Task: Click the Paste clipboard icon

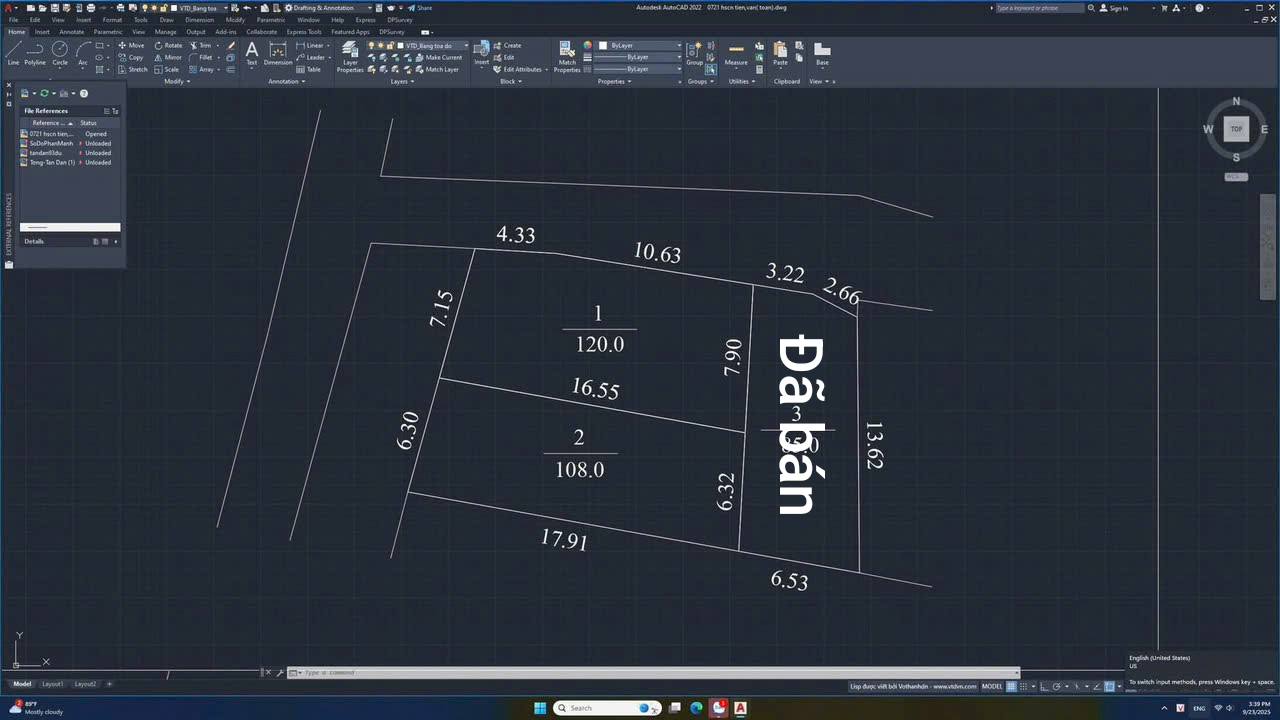Action: [780, 53]
